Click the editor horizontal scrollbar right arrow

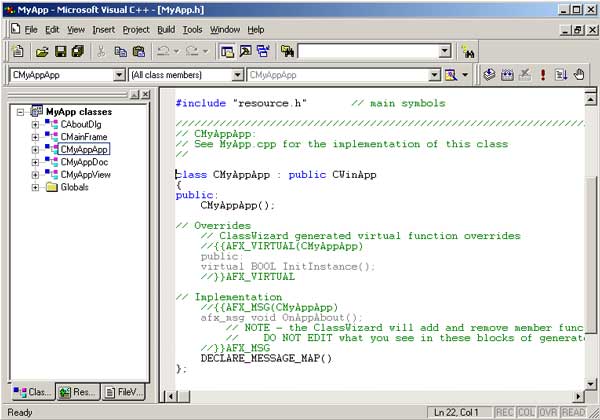point(579,397)
